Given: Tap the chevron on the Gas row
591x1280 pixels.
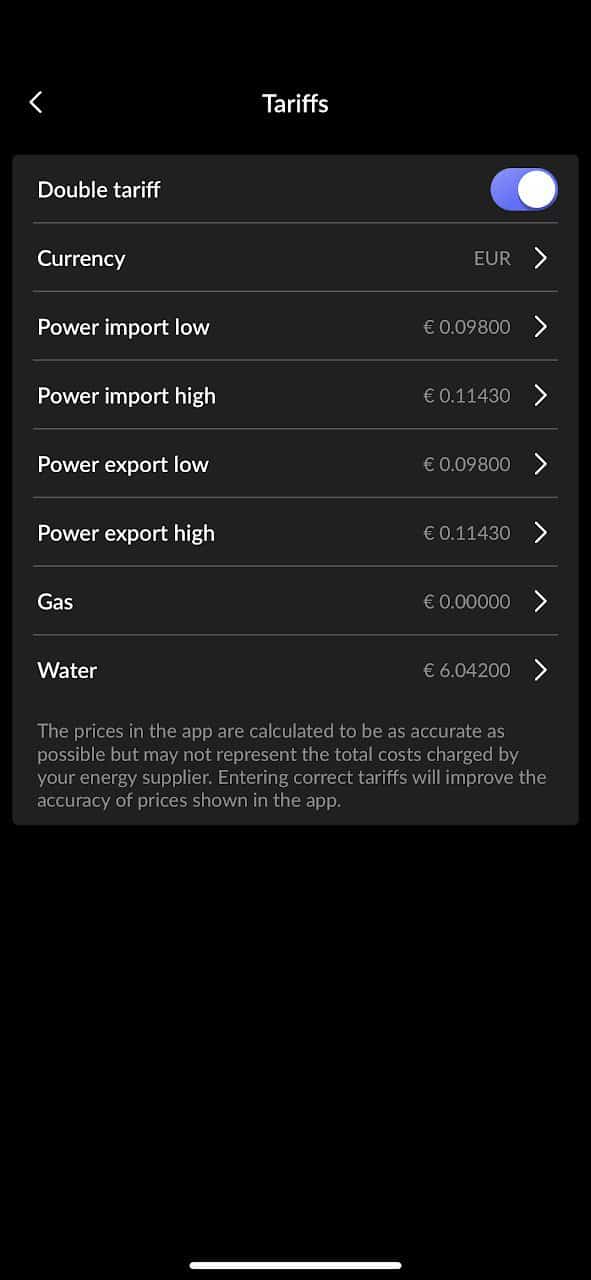Looking at the screenshot, I should click(x=540, y=601).
